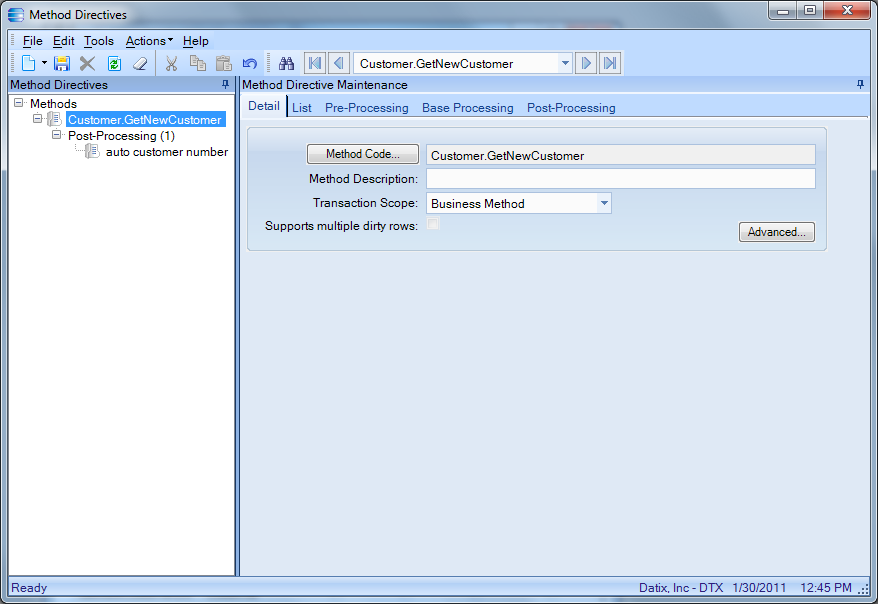The image size is (878, 604).
Task: Collapse the Post-Processing (1) tree node
Action: (x=57, y=135)
